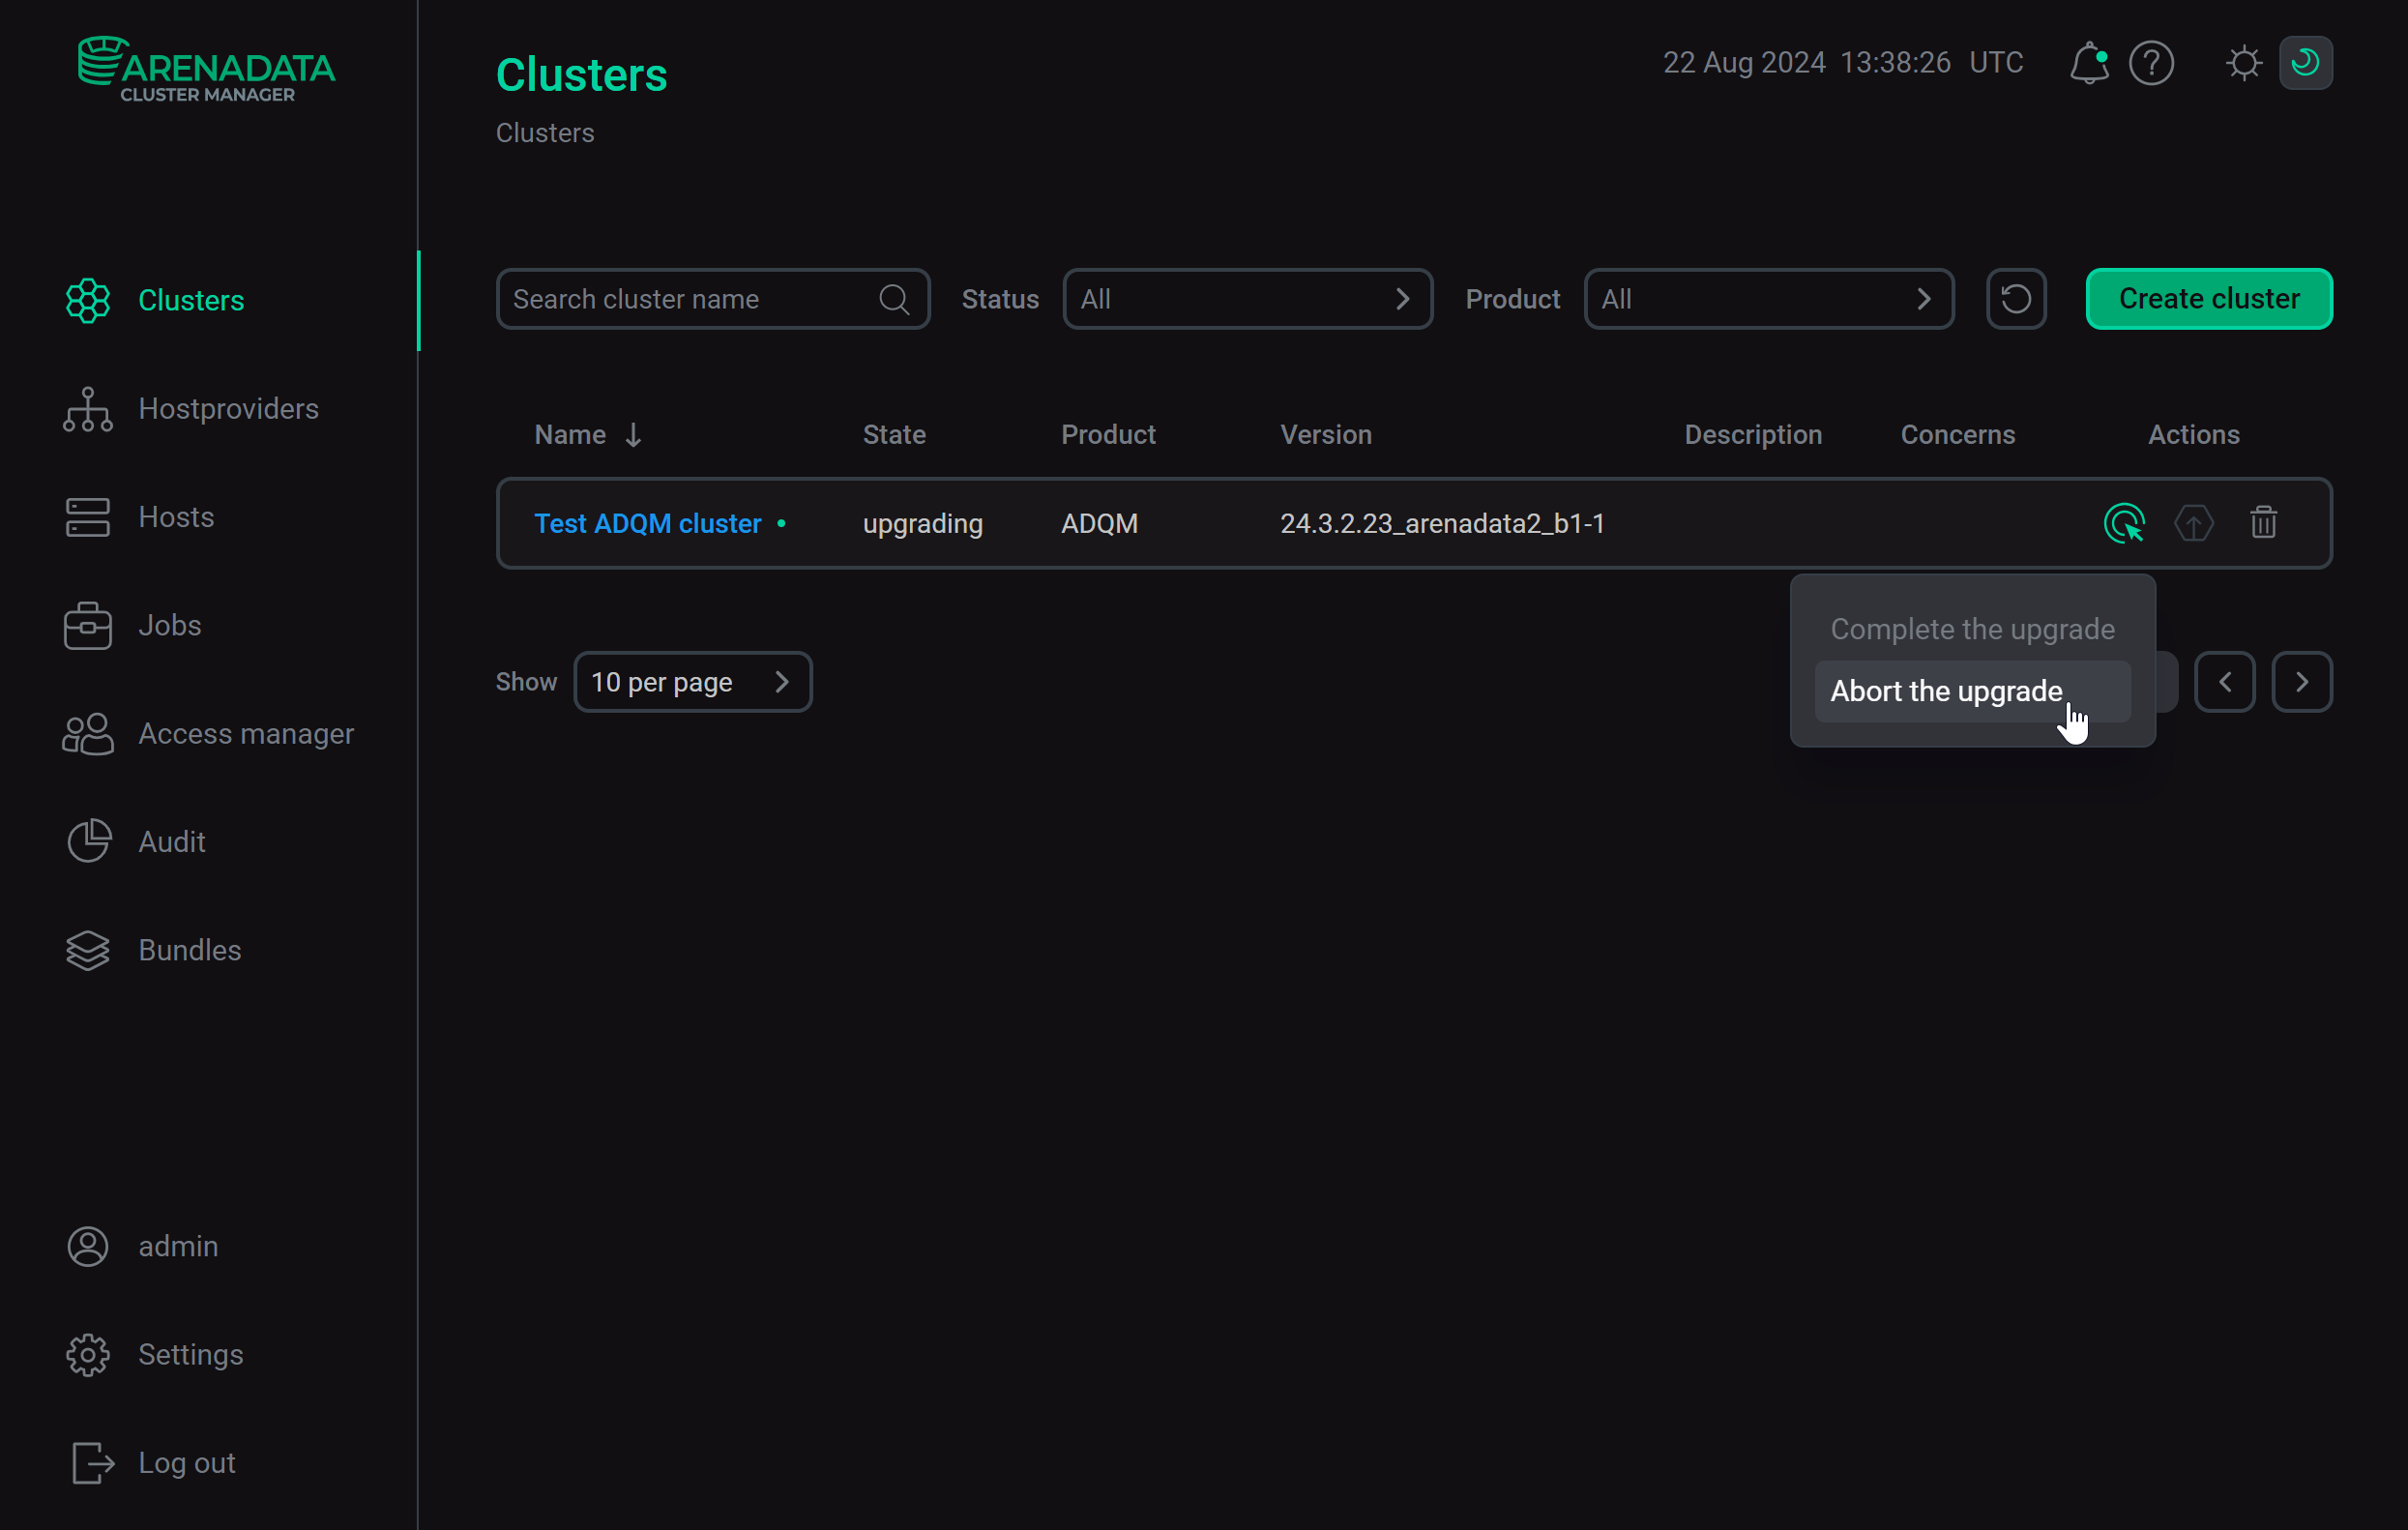Open the Test ADQM cluster link
The width and height of the screenshot is (2408, 1530).
647,523
